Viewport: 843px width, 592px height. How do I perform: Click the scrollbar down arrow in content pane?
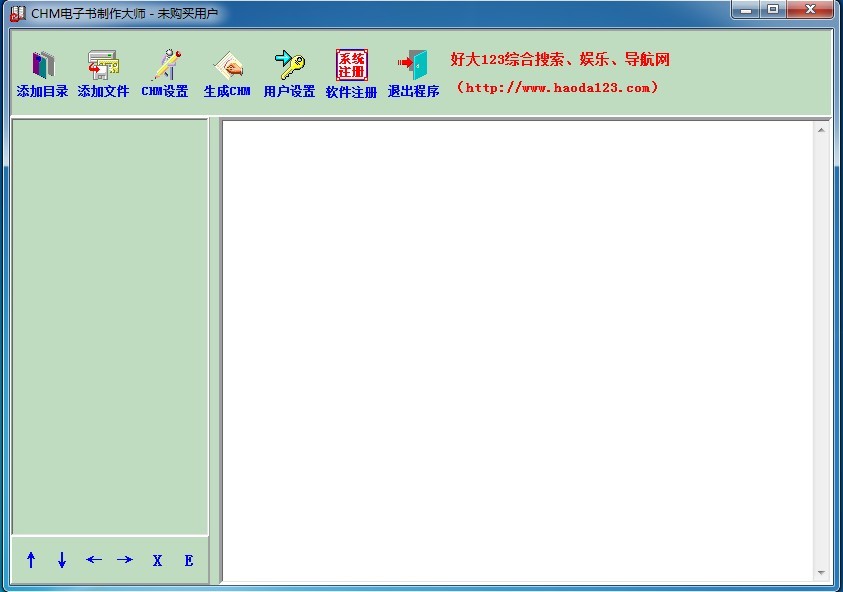click(822, 573)
